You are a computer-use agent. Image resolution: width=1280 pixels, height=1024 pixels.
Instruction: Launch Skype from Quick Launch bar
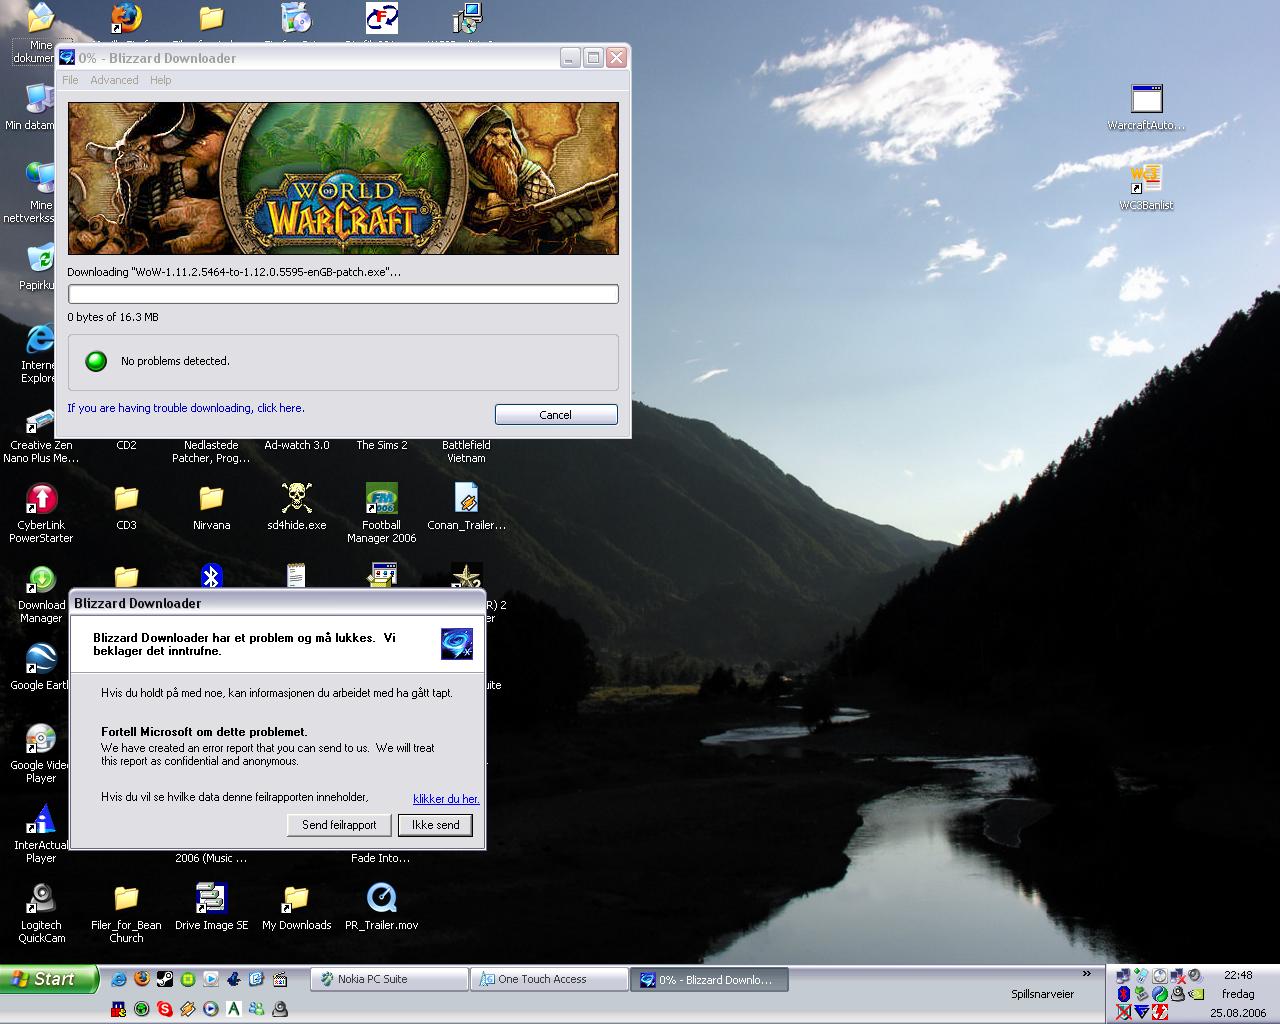click(165, 1009)
